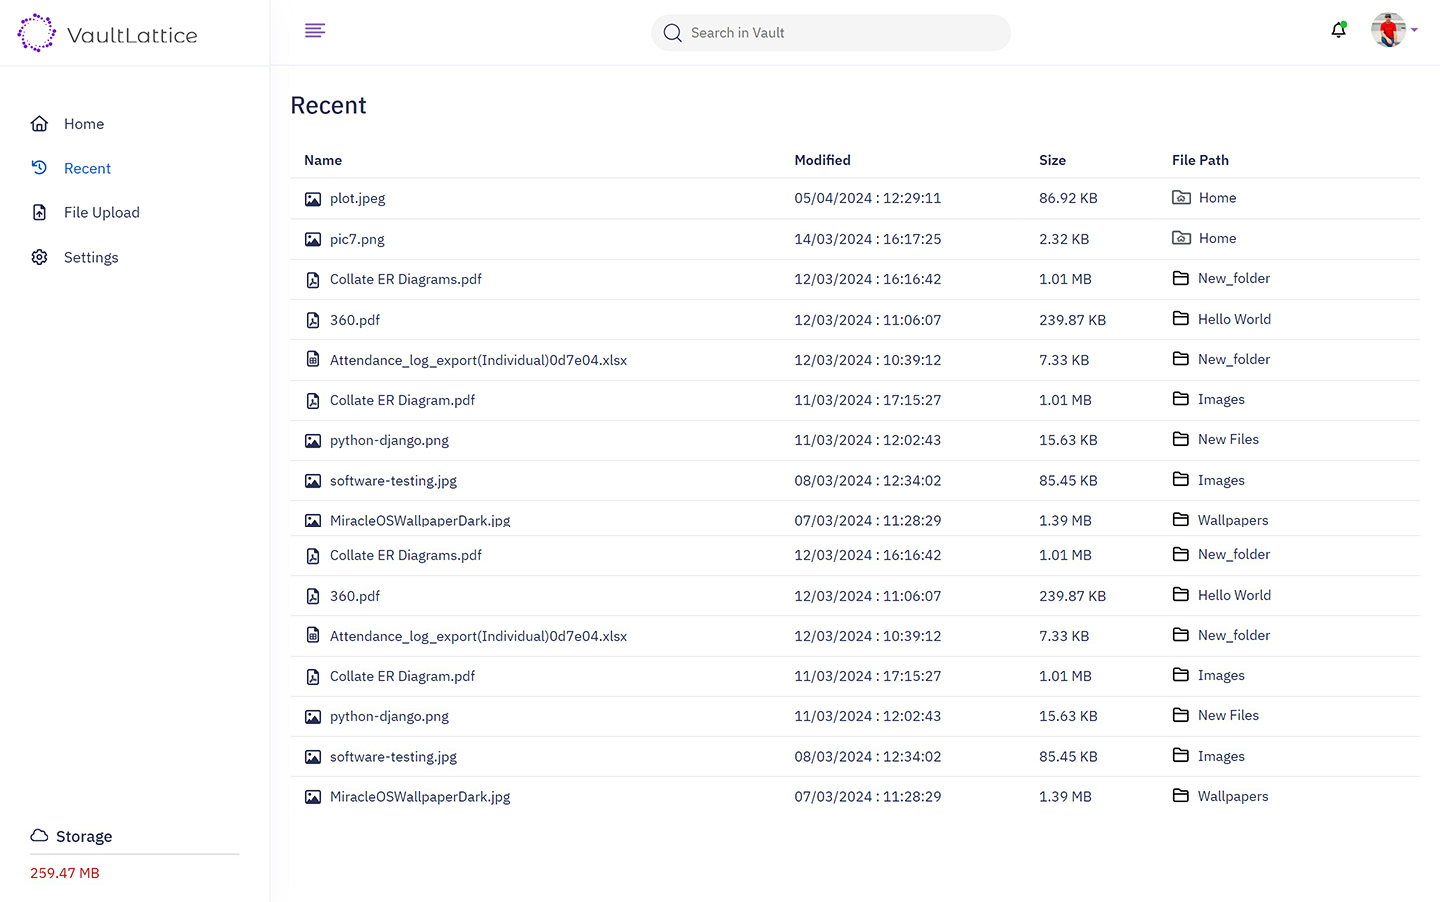Switch to the Recent menu item
Image resolution: width=1440 pixels, height=902 pixels.
[x=87, y=168]
